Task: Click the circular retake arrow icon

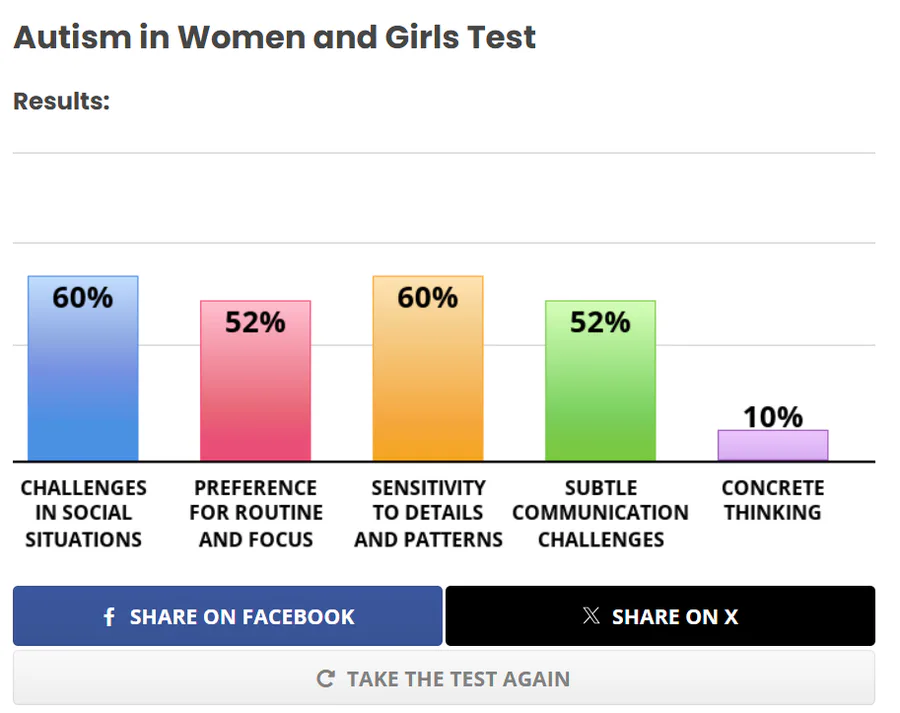Action: [x=325, y=679]
